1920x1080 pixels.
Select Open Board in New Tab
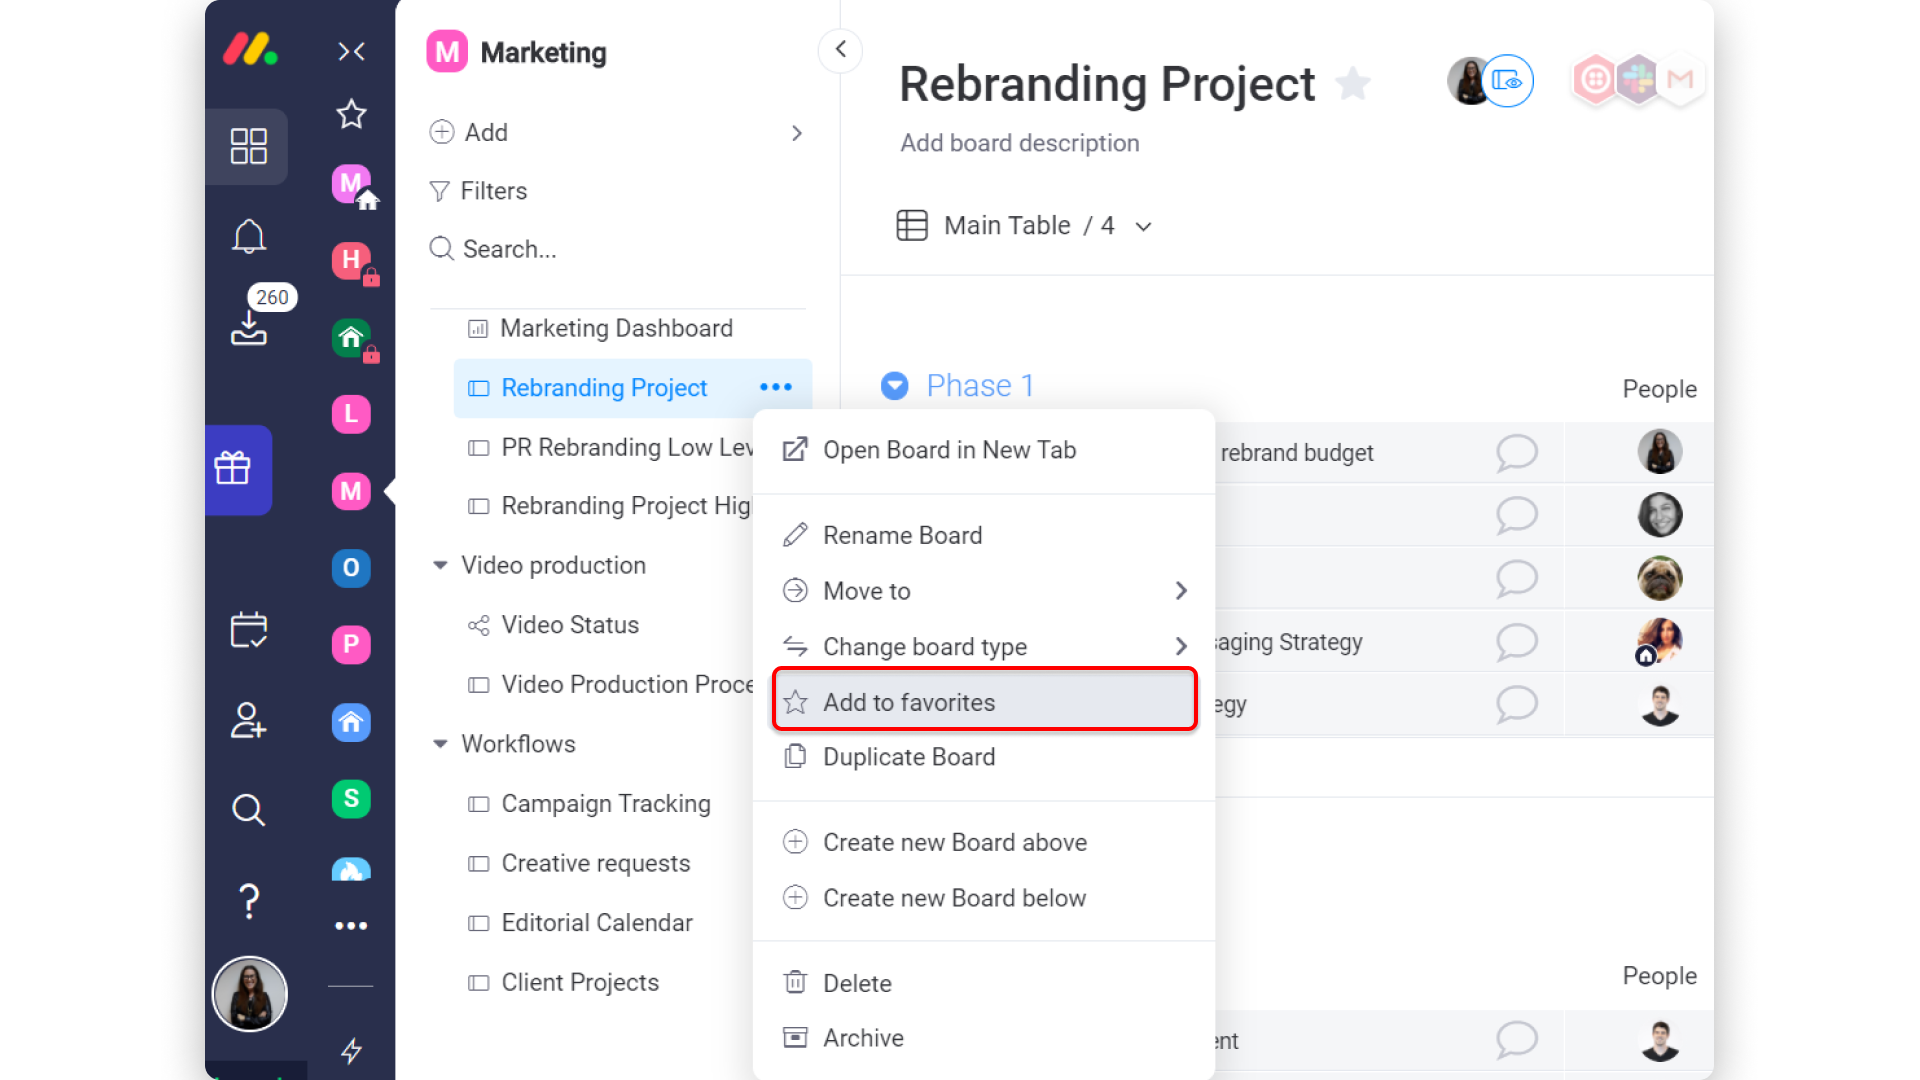984,450
